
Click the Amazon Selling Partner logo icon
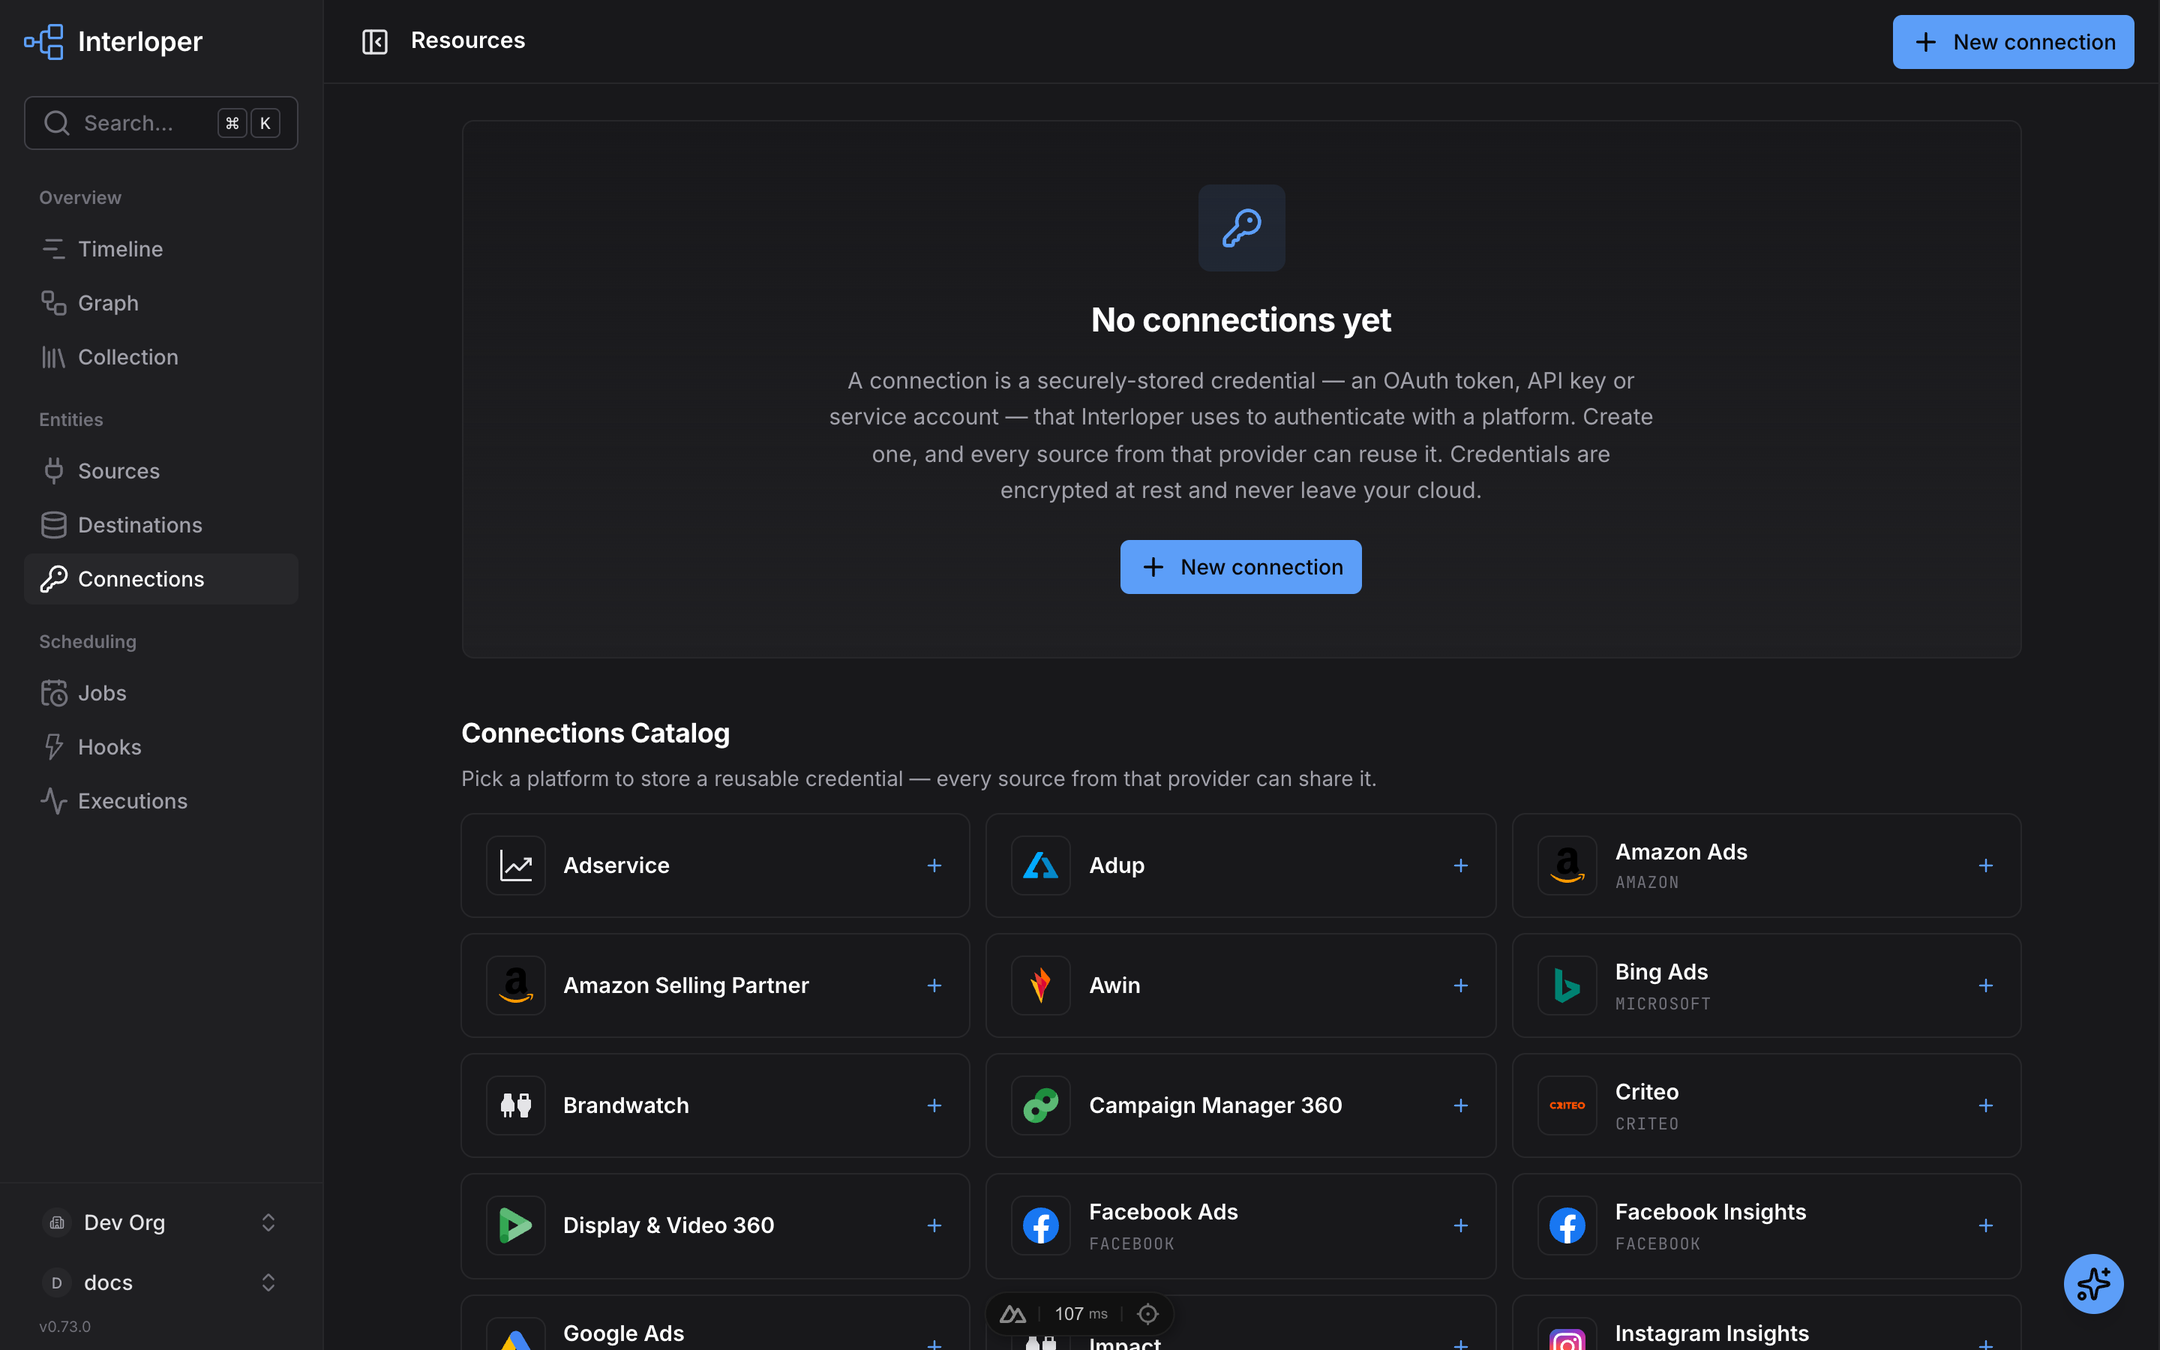(x=515, y=985)
